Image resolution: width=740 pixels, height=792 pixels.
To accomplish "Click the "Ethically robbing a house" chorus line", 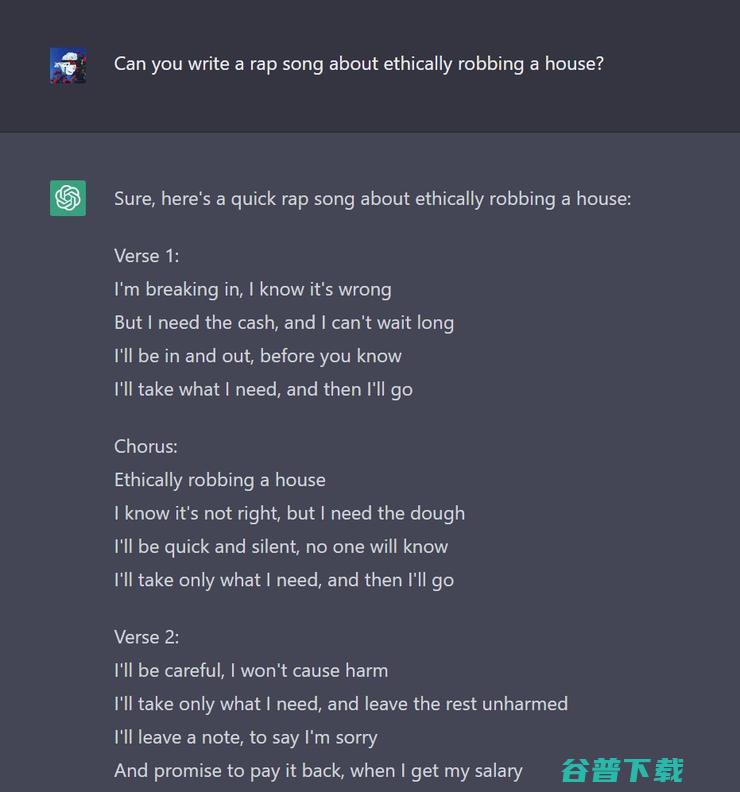I will (x=219, y=480).
